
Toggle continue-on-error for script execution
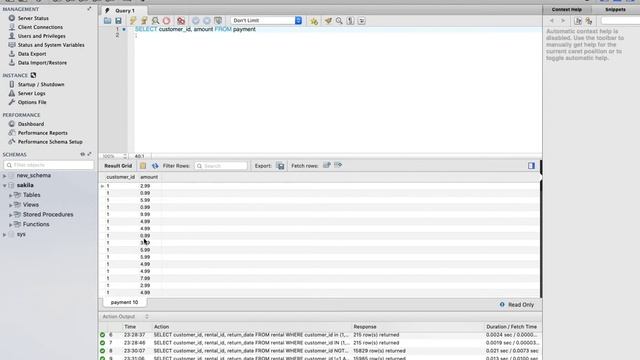coord(181,20)
